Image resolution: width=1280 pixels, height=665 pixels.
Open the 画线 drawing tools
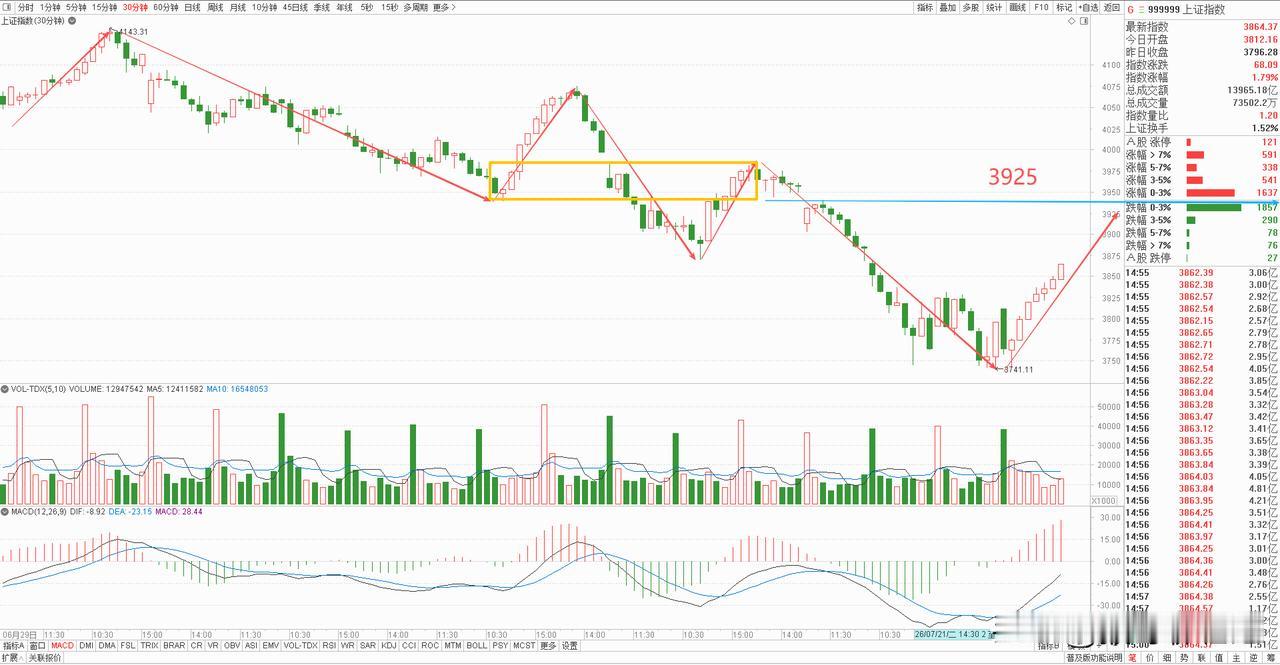(1018, 7)
